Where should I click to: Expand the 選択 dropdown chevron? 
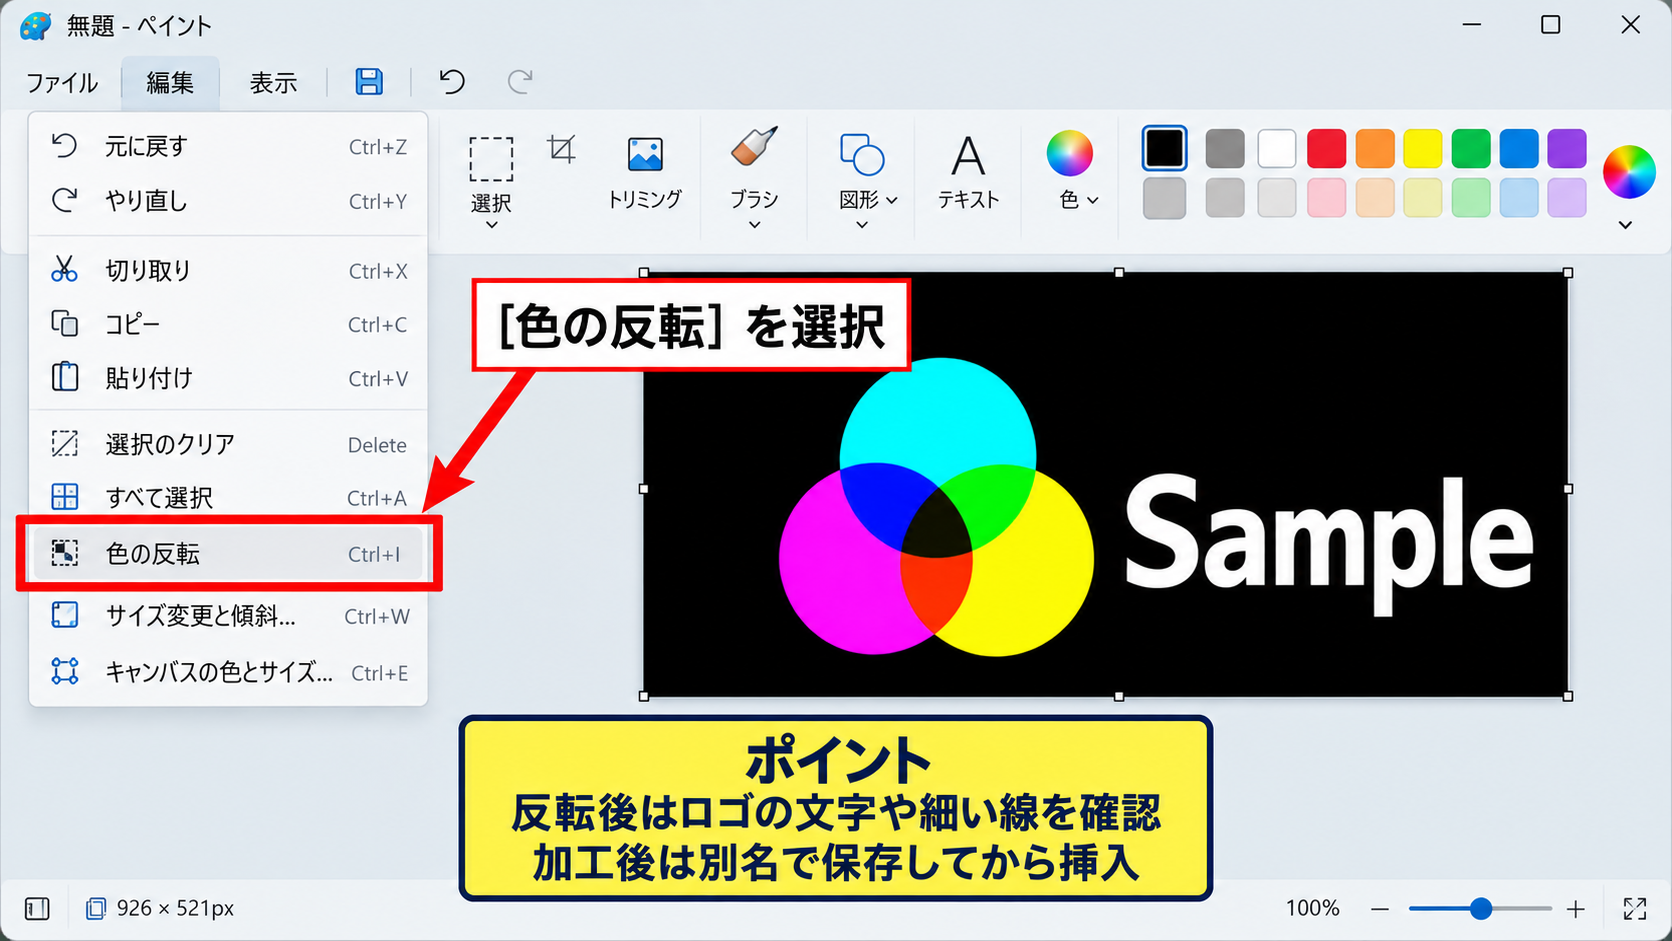click(x=491, y=225)
